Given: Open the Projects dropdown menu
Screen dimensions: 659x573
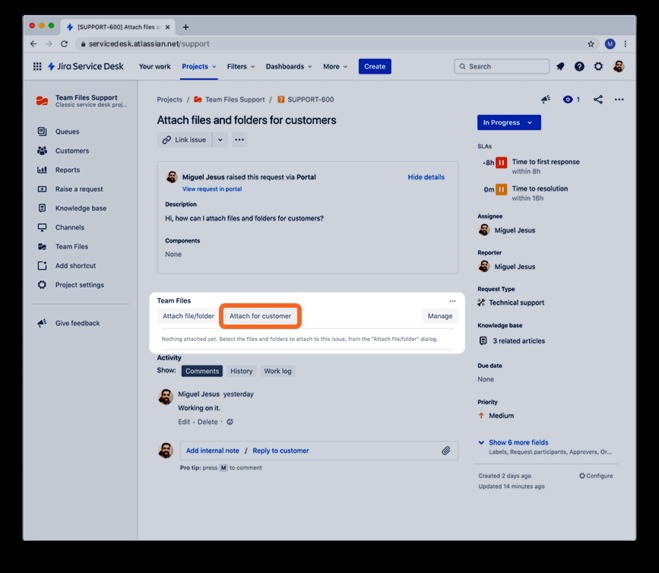Looking at the screenshot, I should [x=199, y=66].
